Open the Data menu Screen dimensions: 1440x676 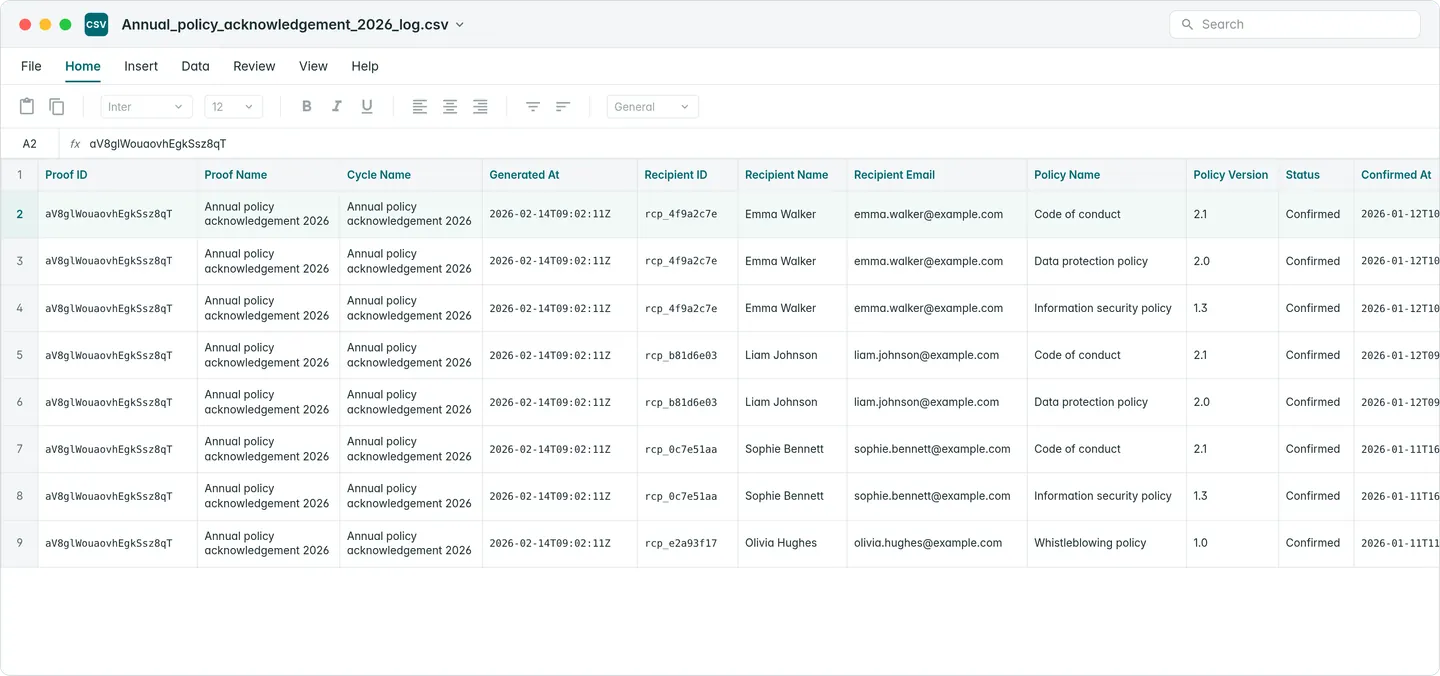(x=196, y=66)
